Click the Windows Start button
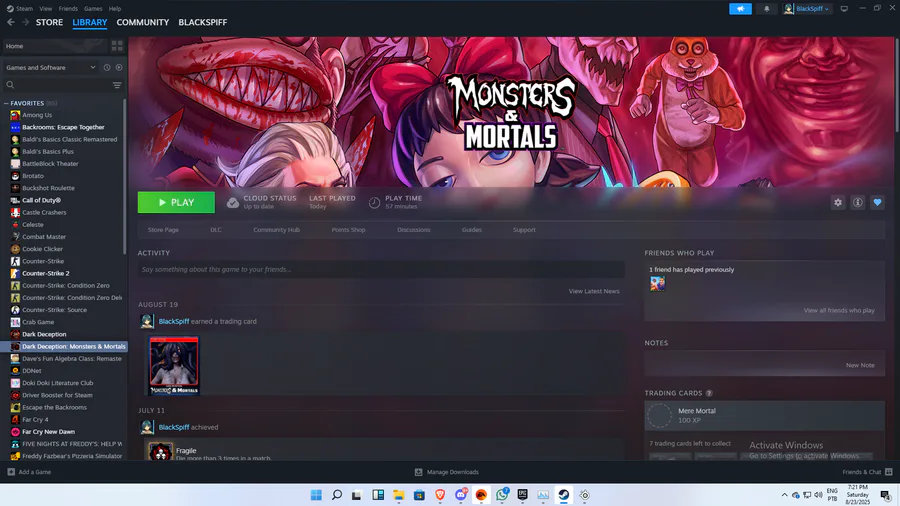 tap(316, 495)
